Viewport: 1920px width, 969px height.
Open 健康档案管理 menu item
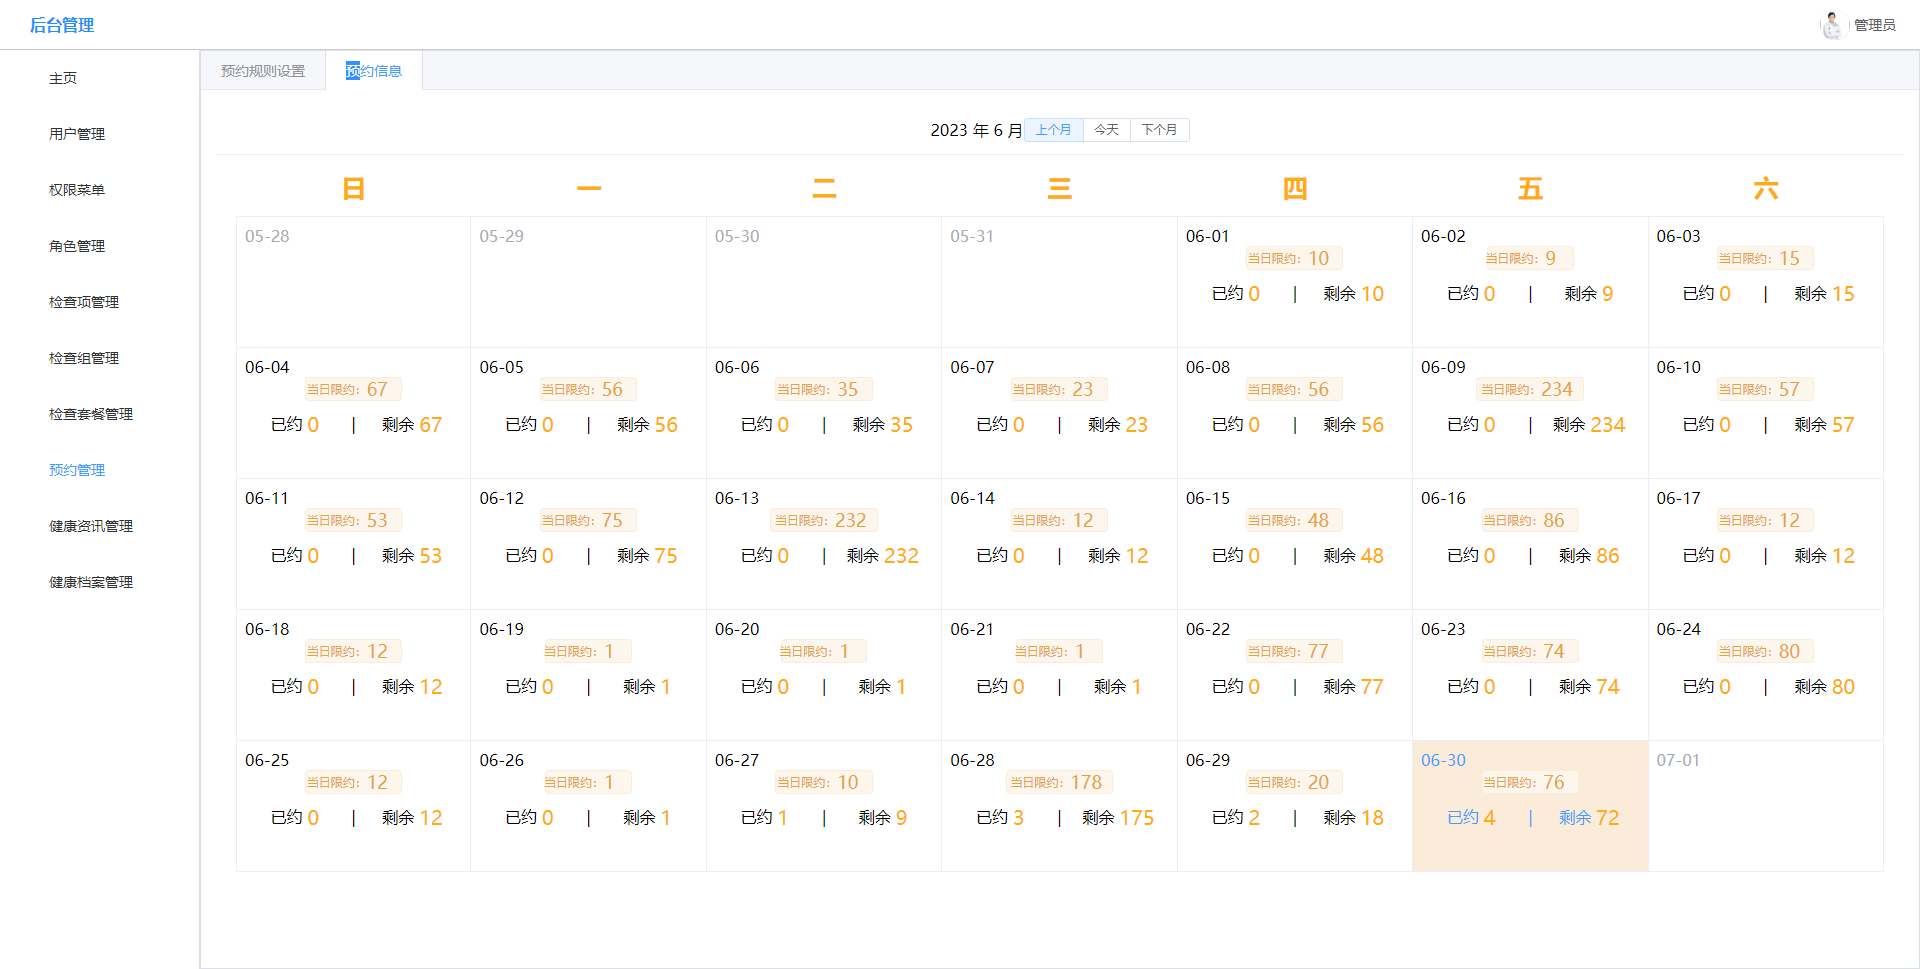tap(91, 582)
